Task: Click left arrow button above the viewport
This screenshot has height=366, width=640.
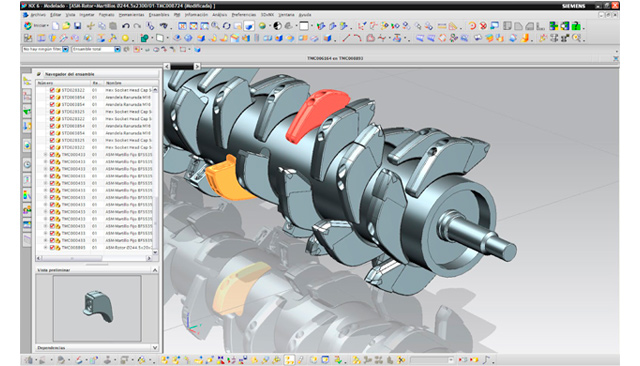Action: coord(167,66)
